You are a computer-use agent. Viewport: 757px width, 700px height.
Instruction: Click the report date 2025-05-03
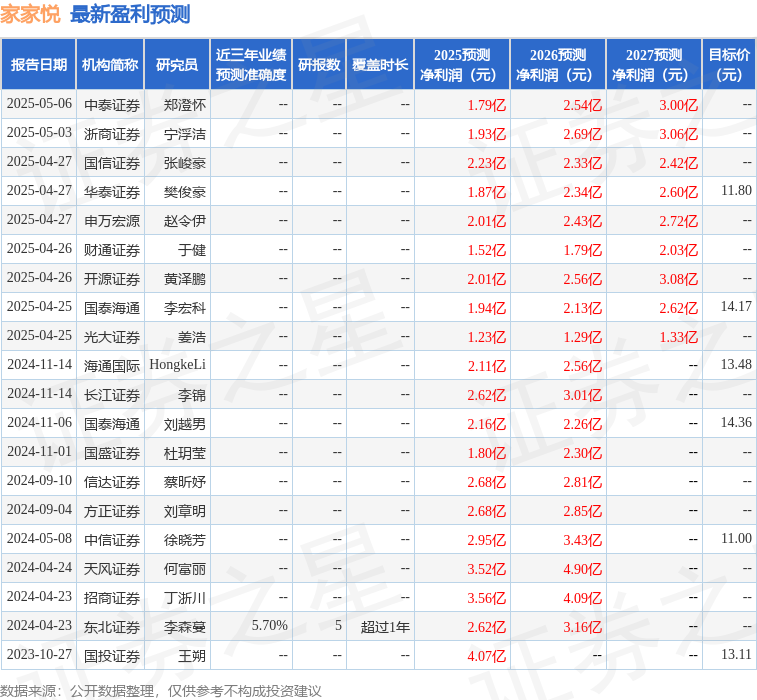39,132
